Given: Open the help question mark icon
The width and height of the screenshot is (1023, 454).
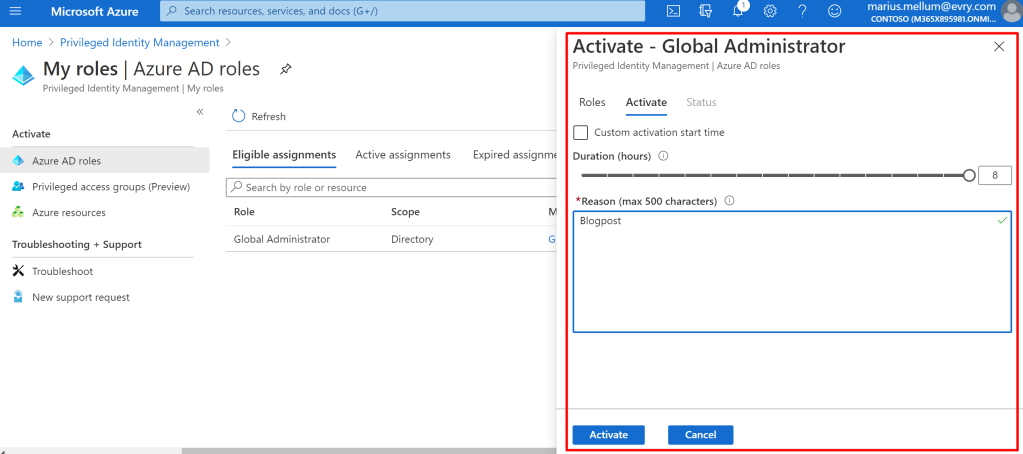Looking at the screenshot, I should click(x=802, y=11).
